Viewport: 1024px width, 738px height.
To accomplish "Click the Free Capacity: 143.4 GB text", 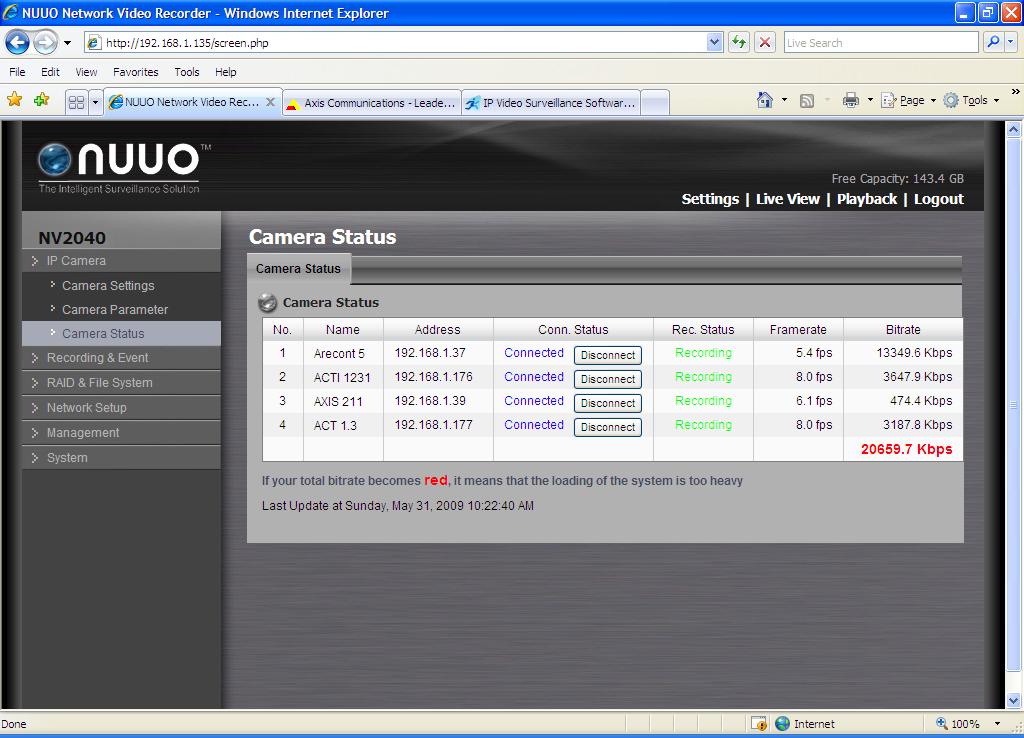I will tap(897, 178).
